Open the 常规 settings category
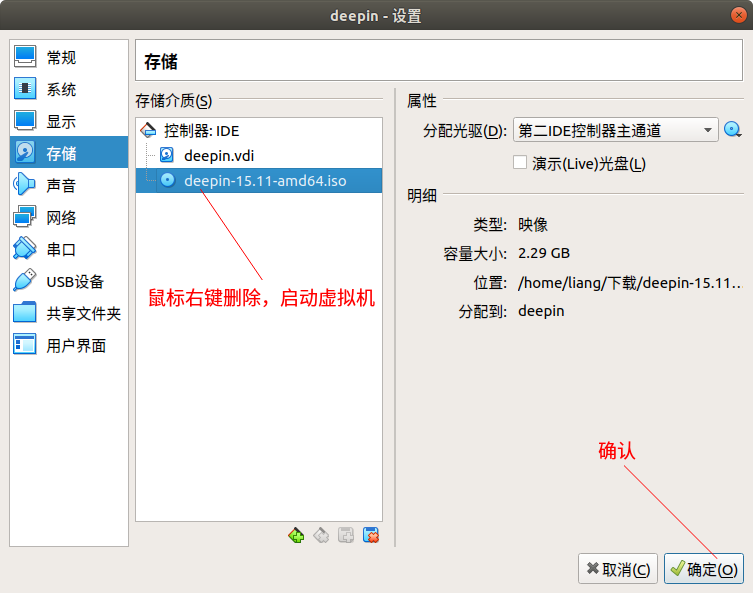Viewport: 753px width, 593px height. pos(69,57)
